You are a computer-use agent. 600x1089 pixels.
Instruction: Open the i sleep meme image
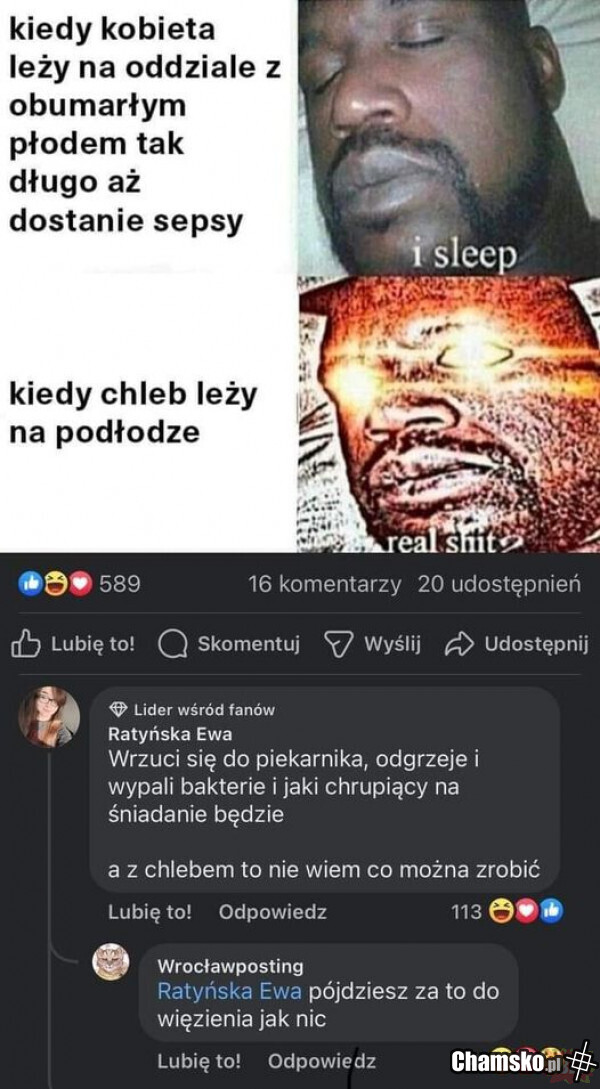(x=449, y=138)
